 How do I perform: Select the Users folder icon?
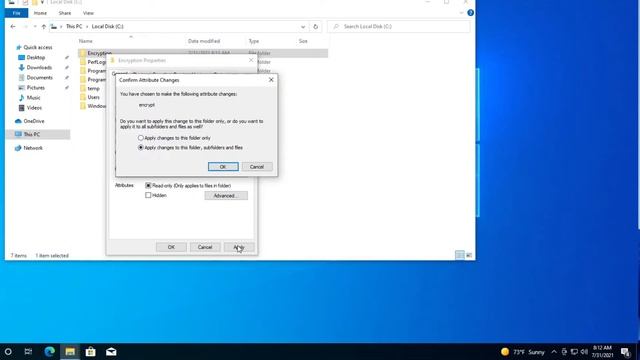pos(83,97)
